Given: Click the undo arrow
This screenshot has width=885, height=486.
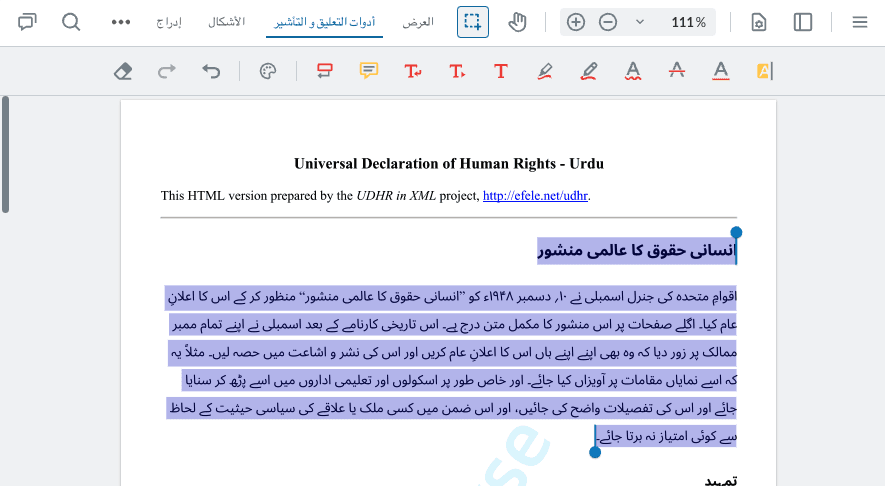Looking at the screenshot, I should point(211,71).
